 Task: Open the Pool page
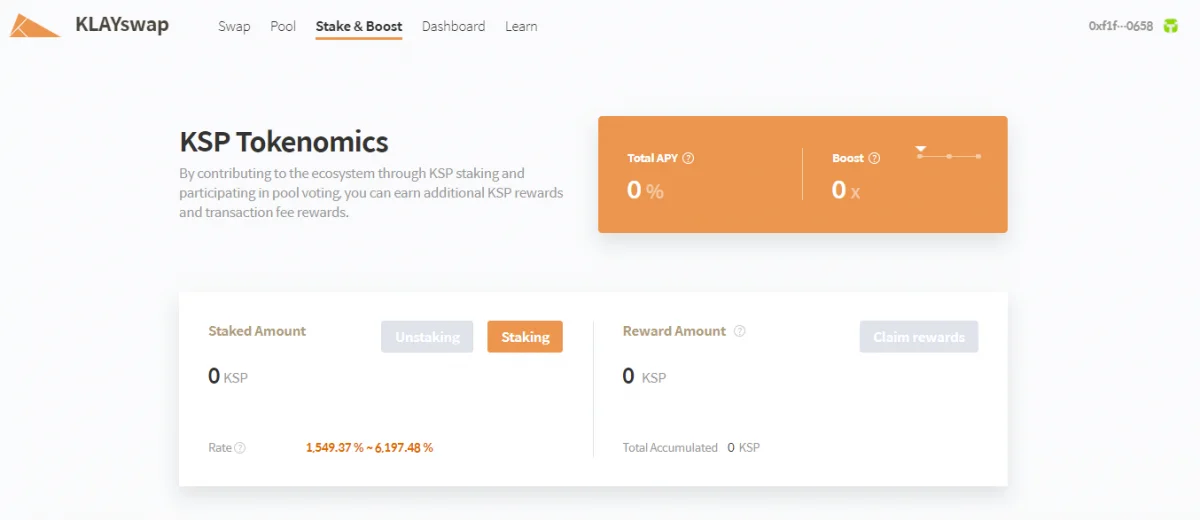click(283, 26)
